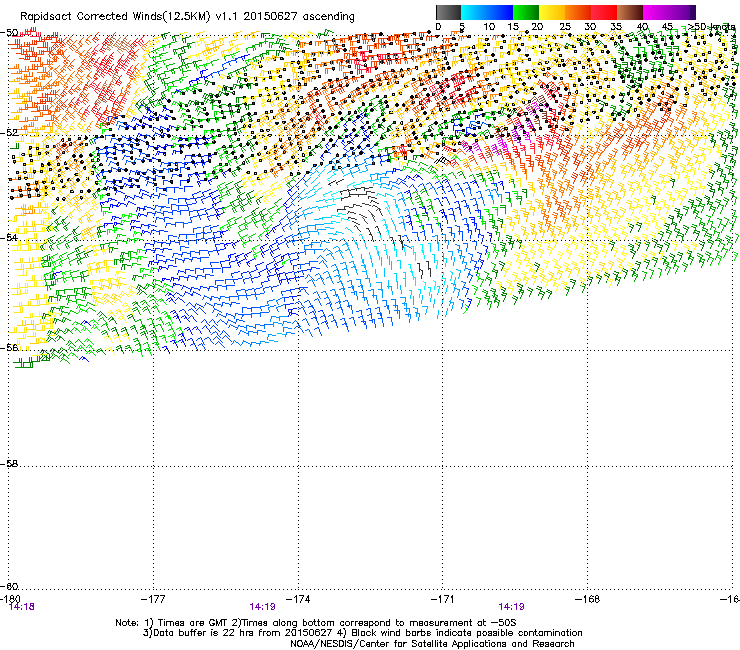Click the '-56' latitude axis label
740x650 pixels.
(x=9, y=347)
